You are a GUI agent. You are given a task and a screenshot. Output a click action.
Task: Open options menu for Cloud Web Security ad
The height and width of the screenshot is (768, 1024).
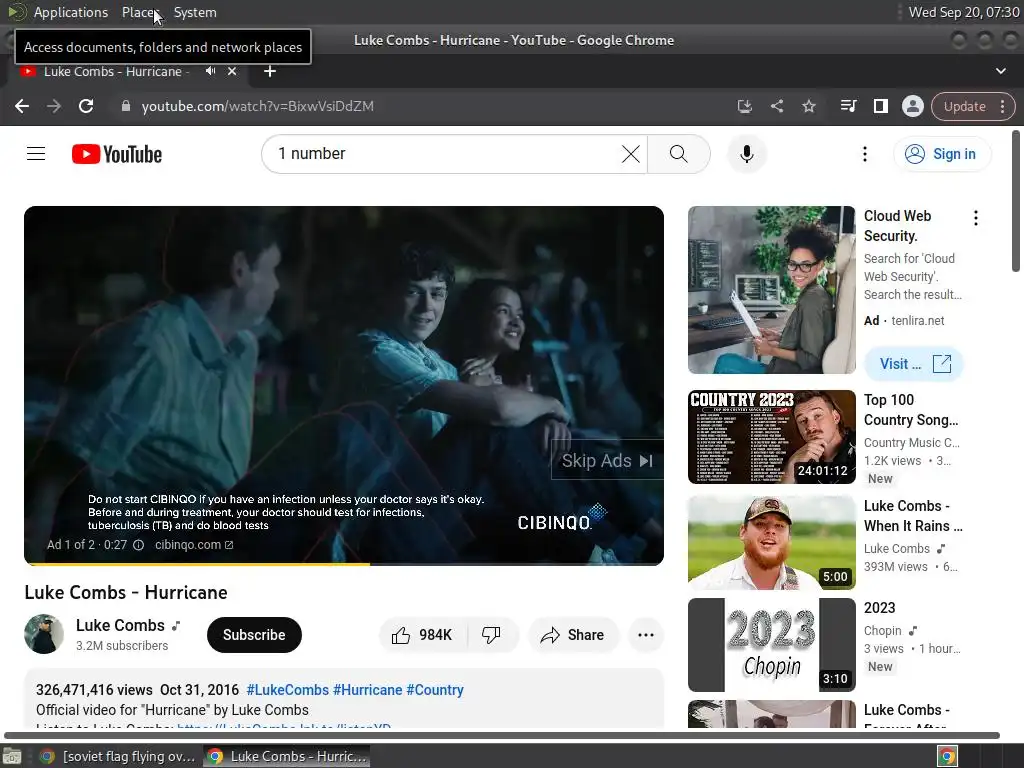click(x=976, y=218)
